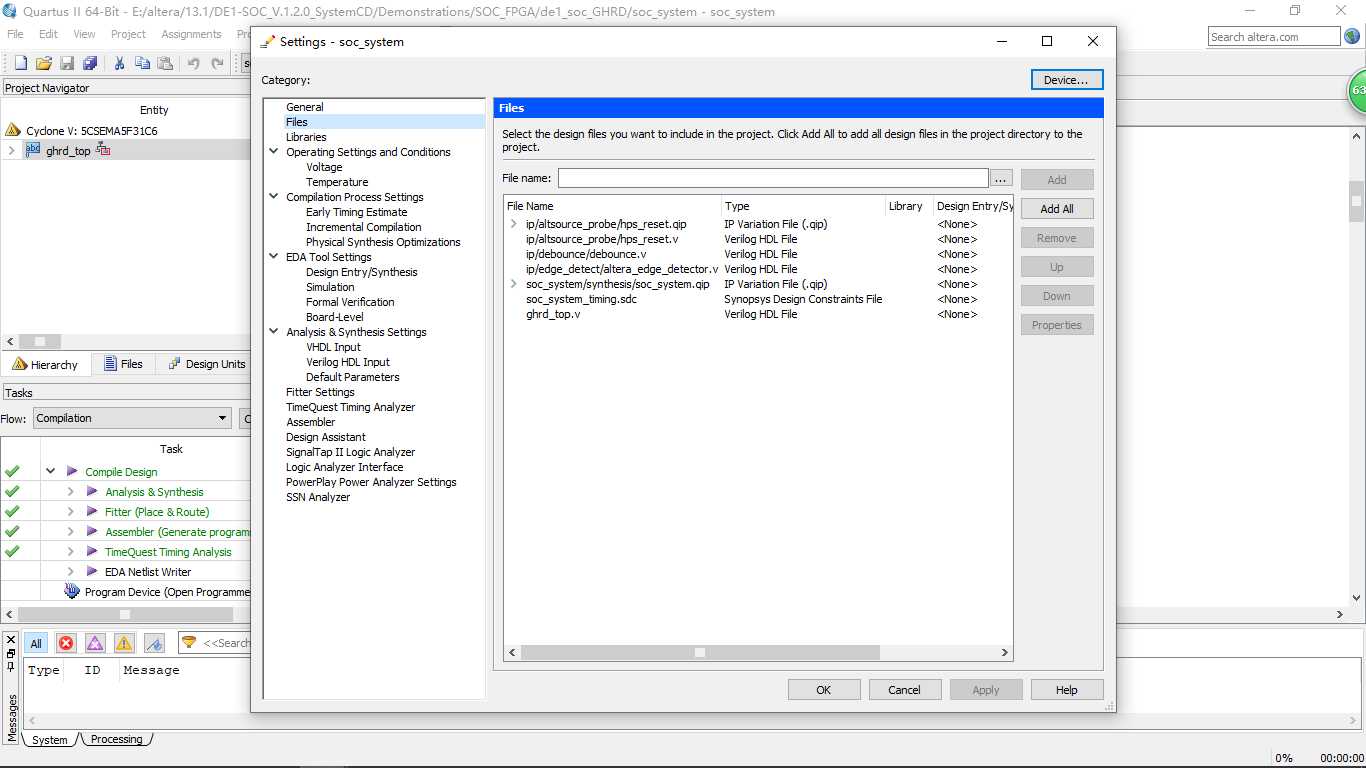Show critical warnings with purple triangle filter
This screenshot has height=768, width=1366.
pyautogui.click(x=95, y=643)
